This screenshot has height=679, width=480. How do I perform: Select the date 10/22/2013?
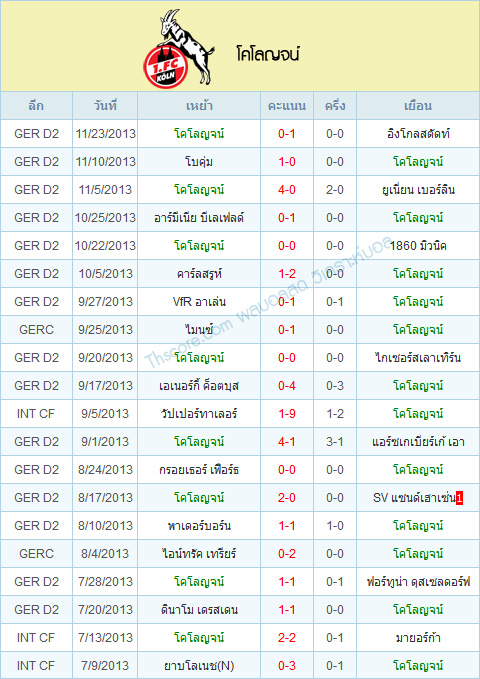(105, 246)
